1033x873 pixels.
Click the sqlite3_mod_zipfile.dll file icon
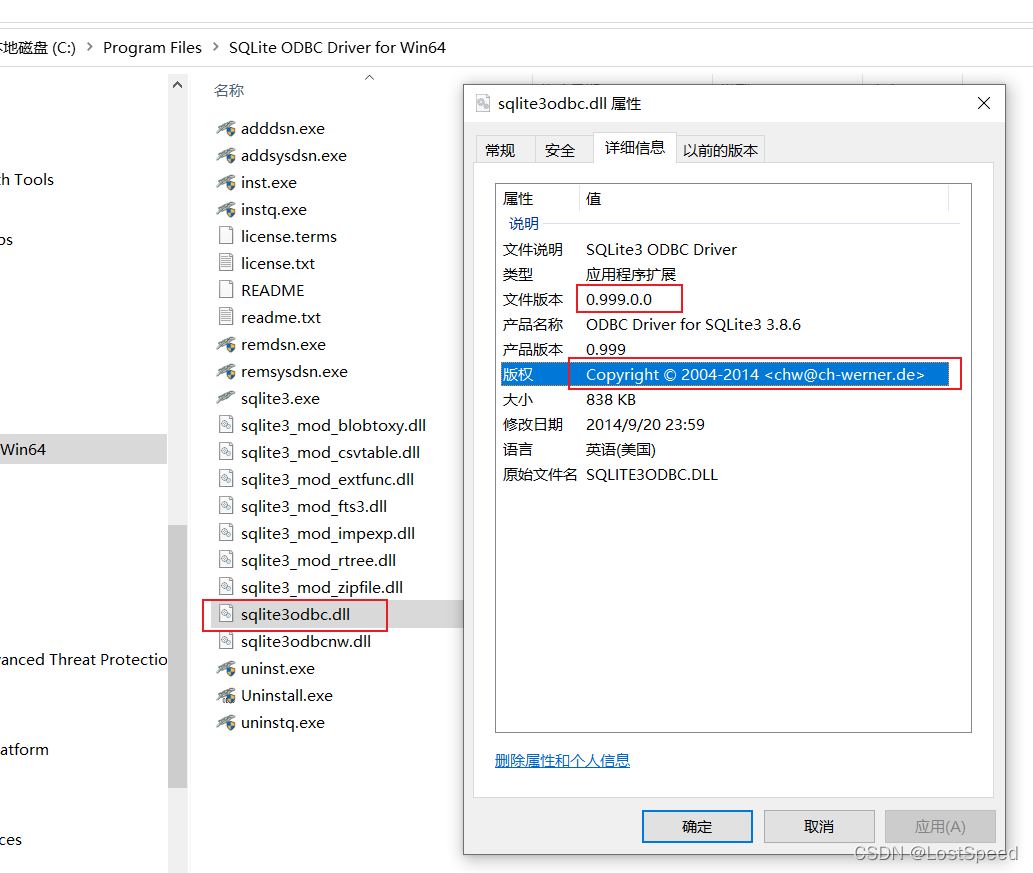(226, 587)
